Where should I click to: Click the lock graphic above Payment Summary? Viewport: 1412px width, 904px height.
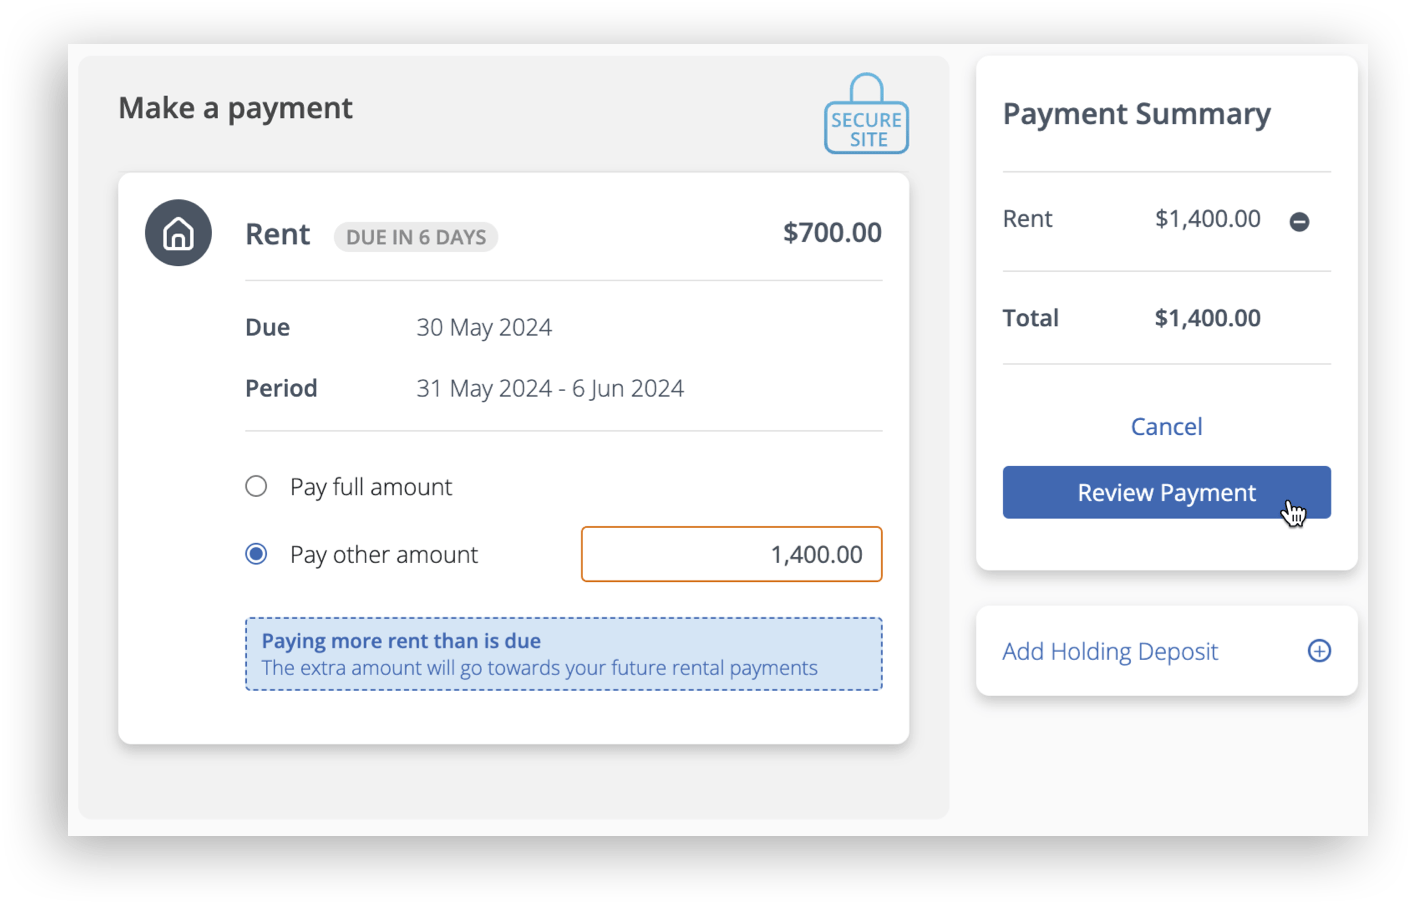point(865,112)
